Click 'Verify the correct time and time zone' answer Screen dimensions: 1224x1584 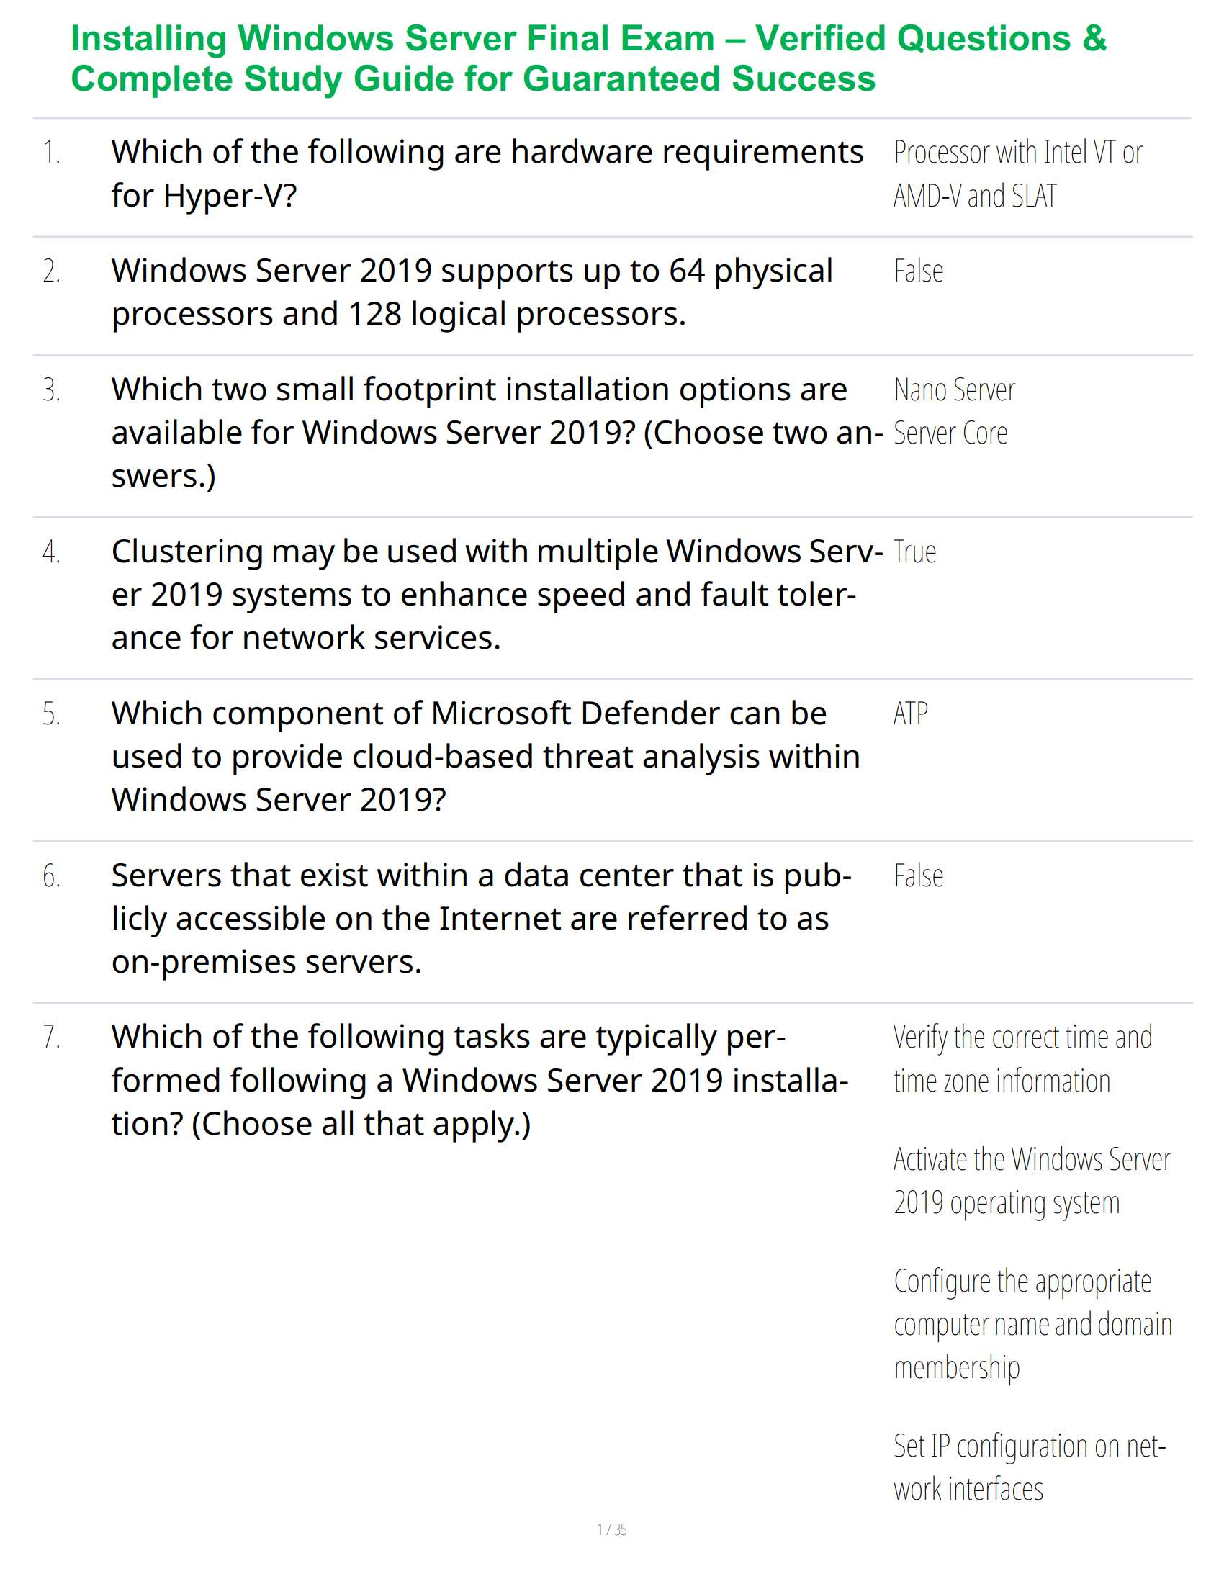pos(1022,1059)
